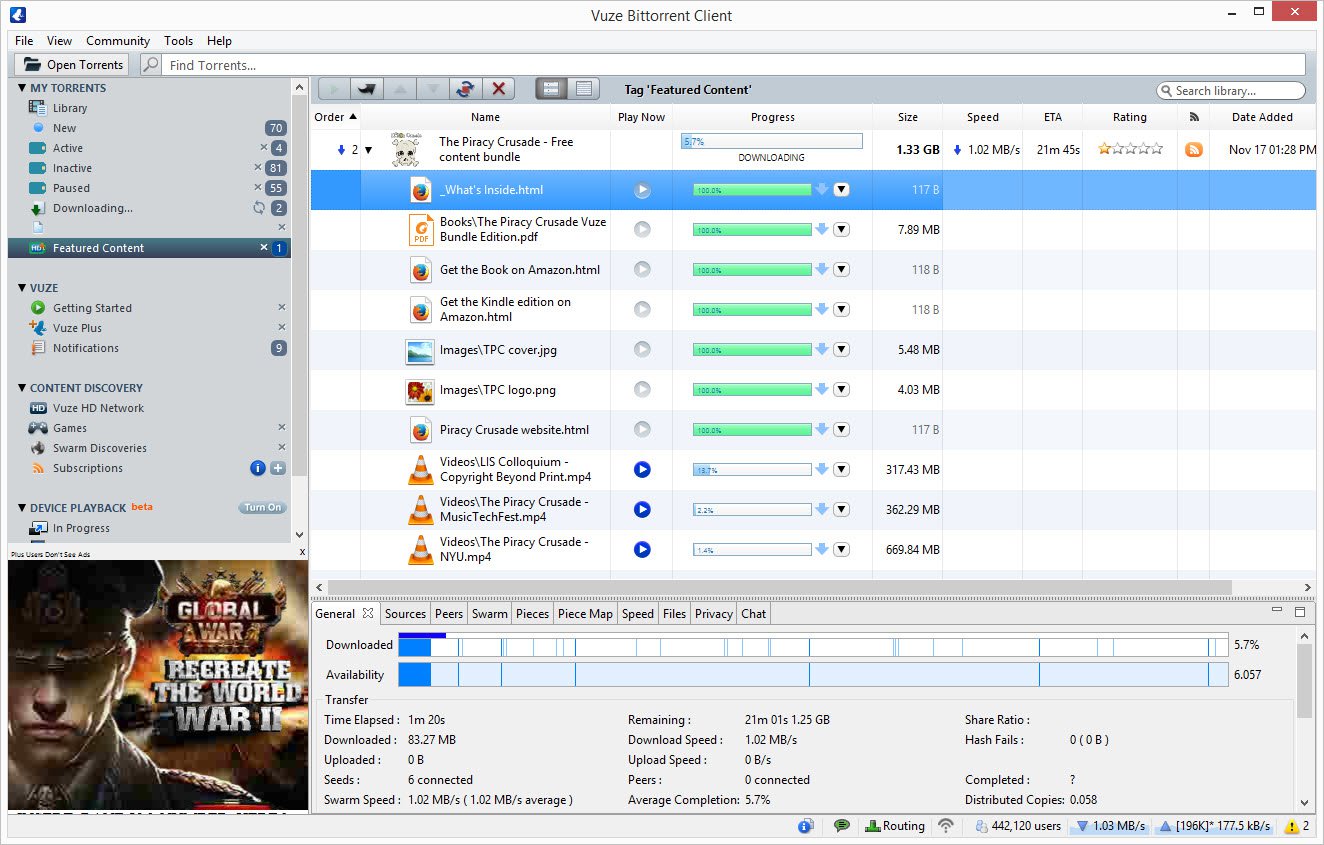This screenshot has height=845, width=1324.
Task: Click the refresh arrows toolbar icon
Action: point(466,89)
